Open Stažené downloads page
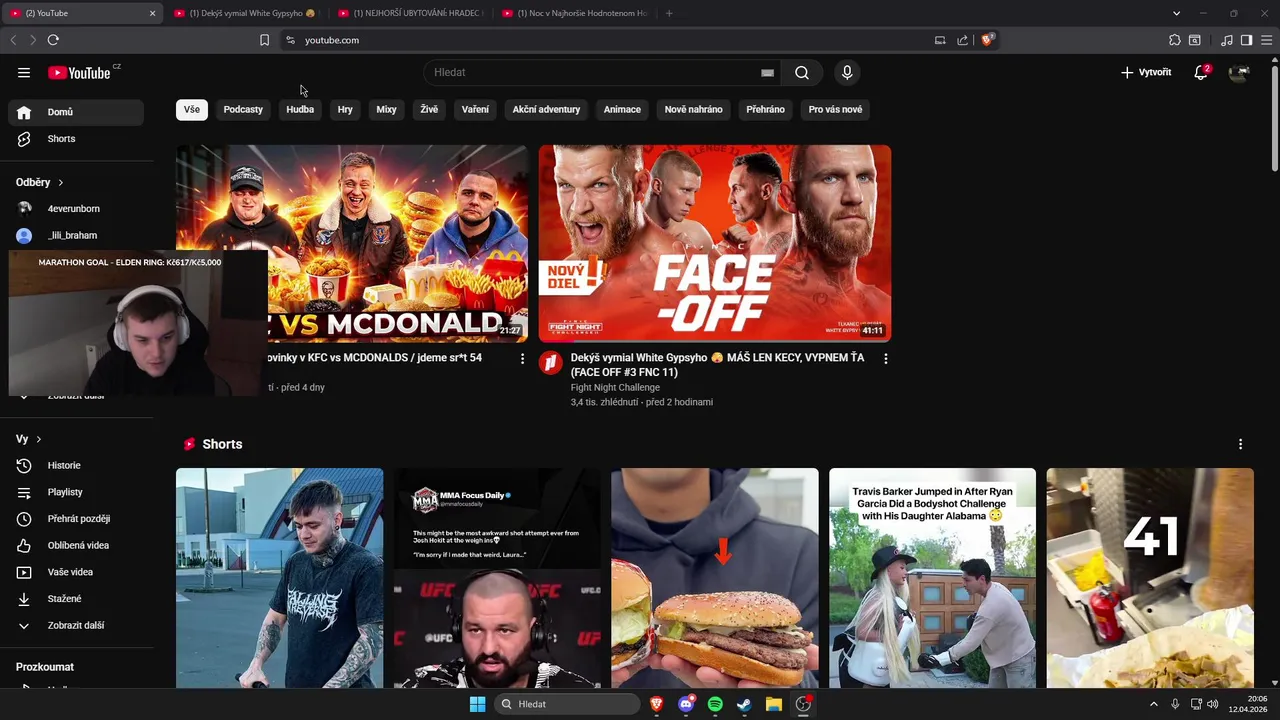The image size is (1280, 720). coord(76,599)
